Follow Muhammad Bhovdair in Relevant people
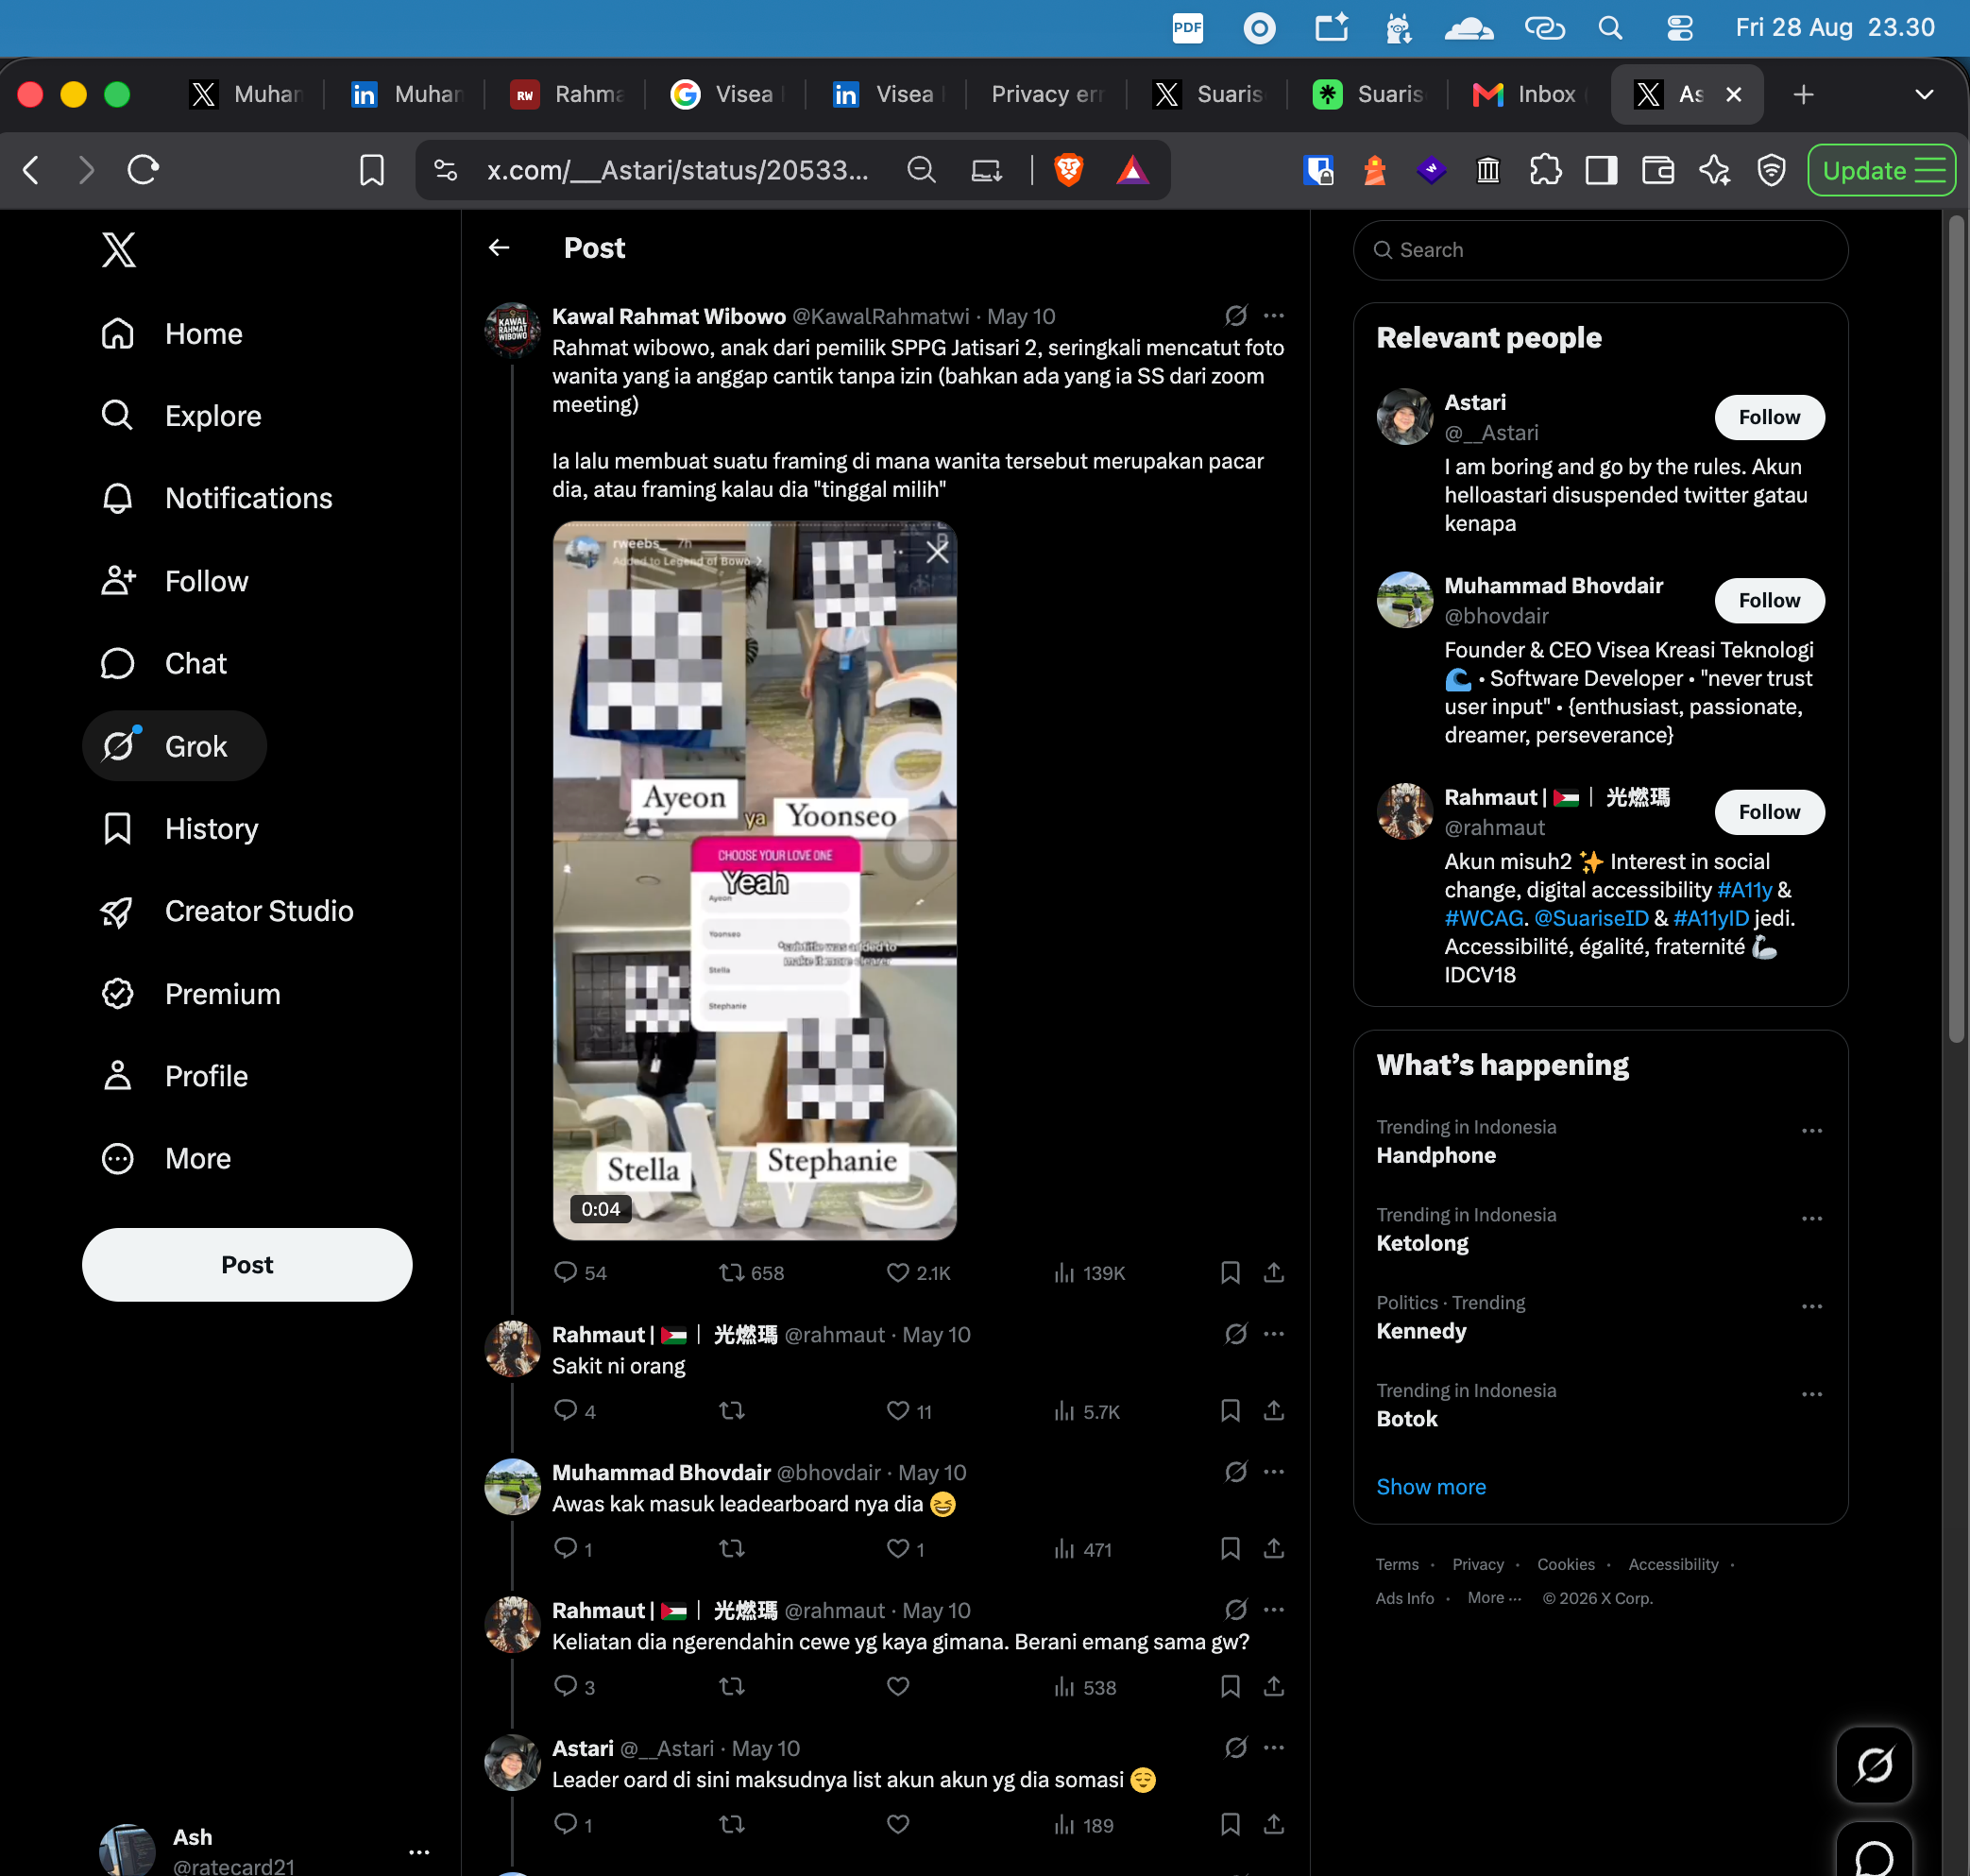Screen dimensions: 1970x1876 tap(1769, 600)
